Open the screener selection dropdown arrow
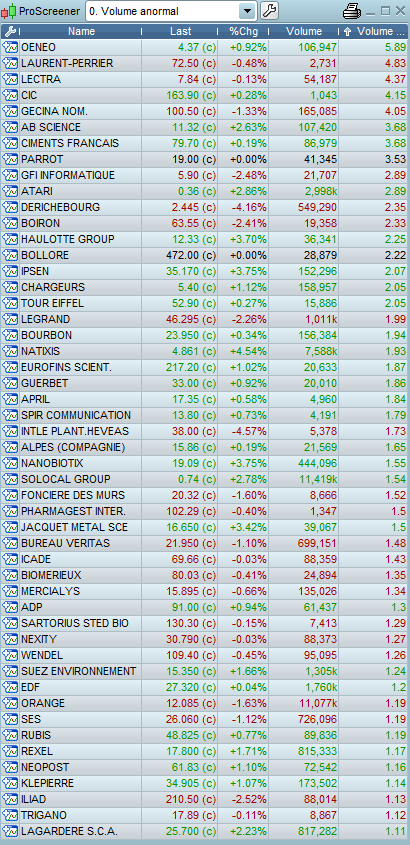The width and height of the screenshot is (410, 845). tap(247, 11)
